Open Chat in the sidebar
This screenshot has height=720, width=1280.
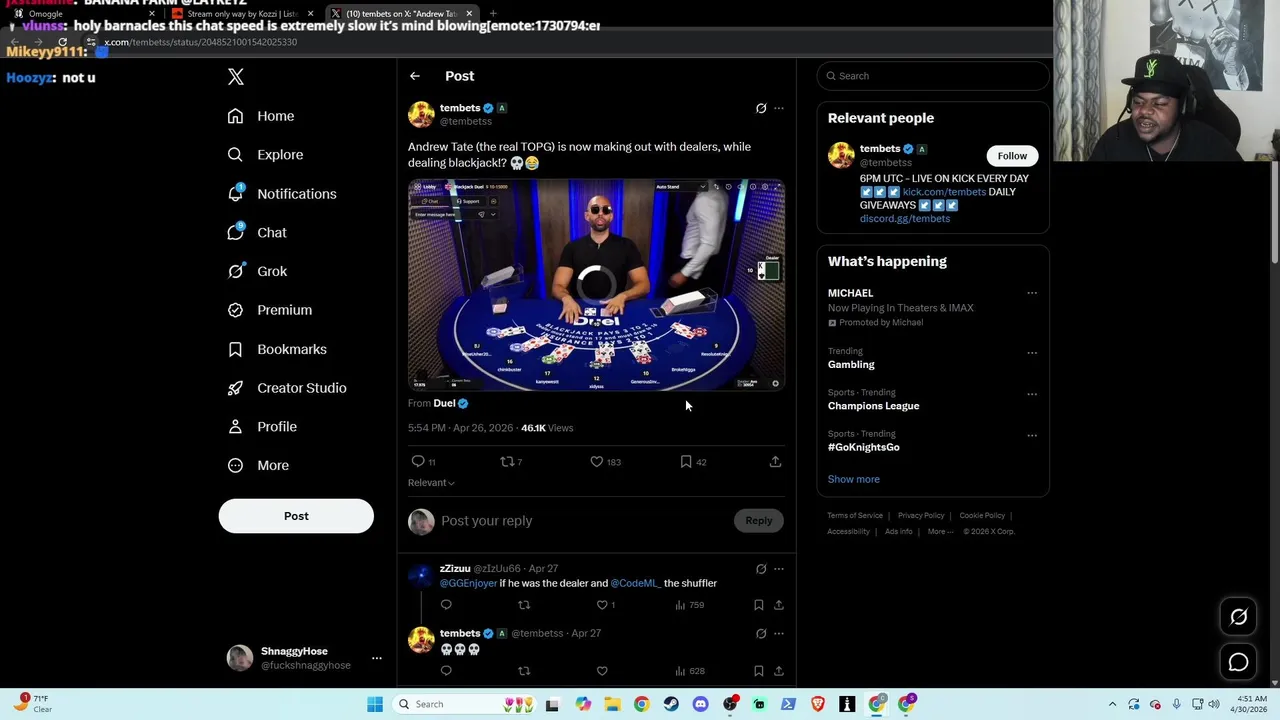click(257, 232)
